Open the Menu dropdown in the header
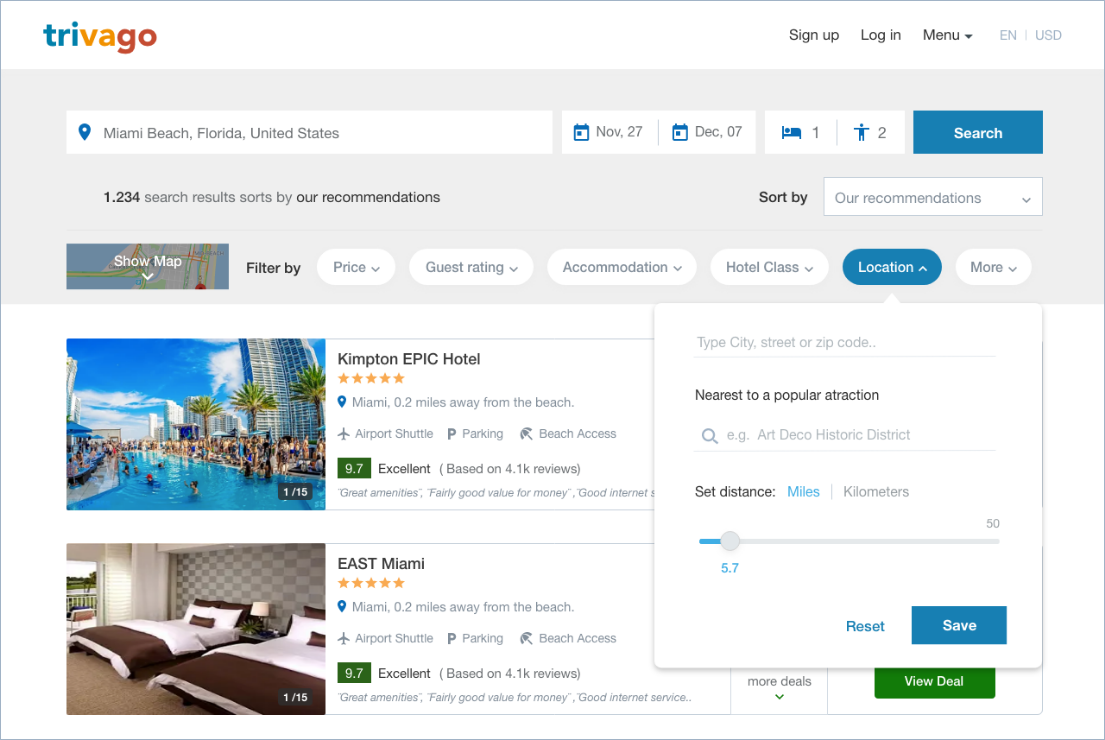This screenshot has width=1105, height=740. pyautogui.click(x=947, y=35)
